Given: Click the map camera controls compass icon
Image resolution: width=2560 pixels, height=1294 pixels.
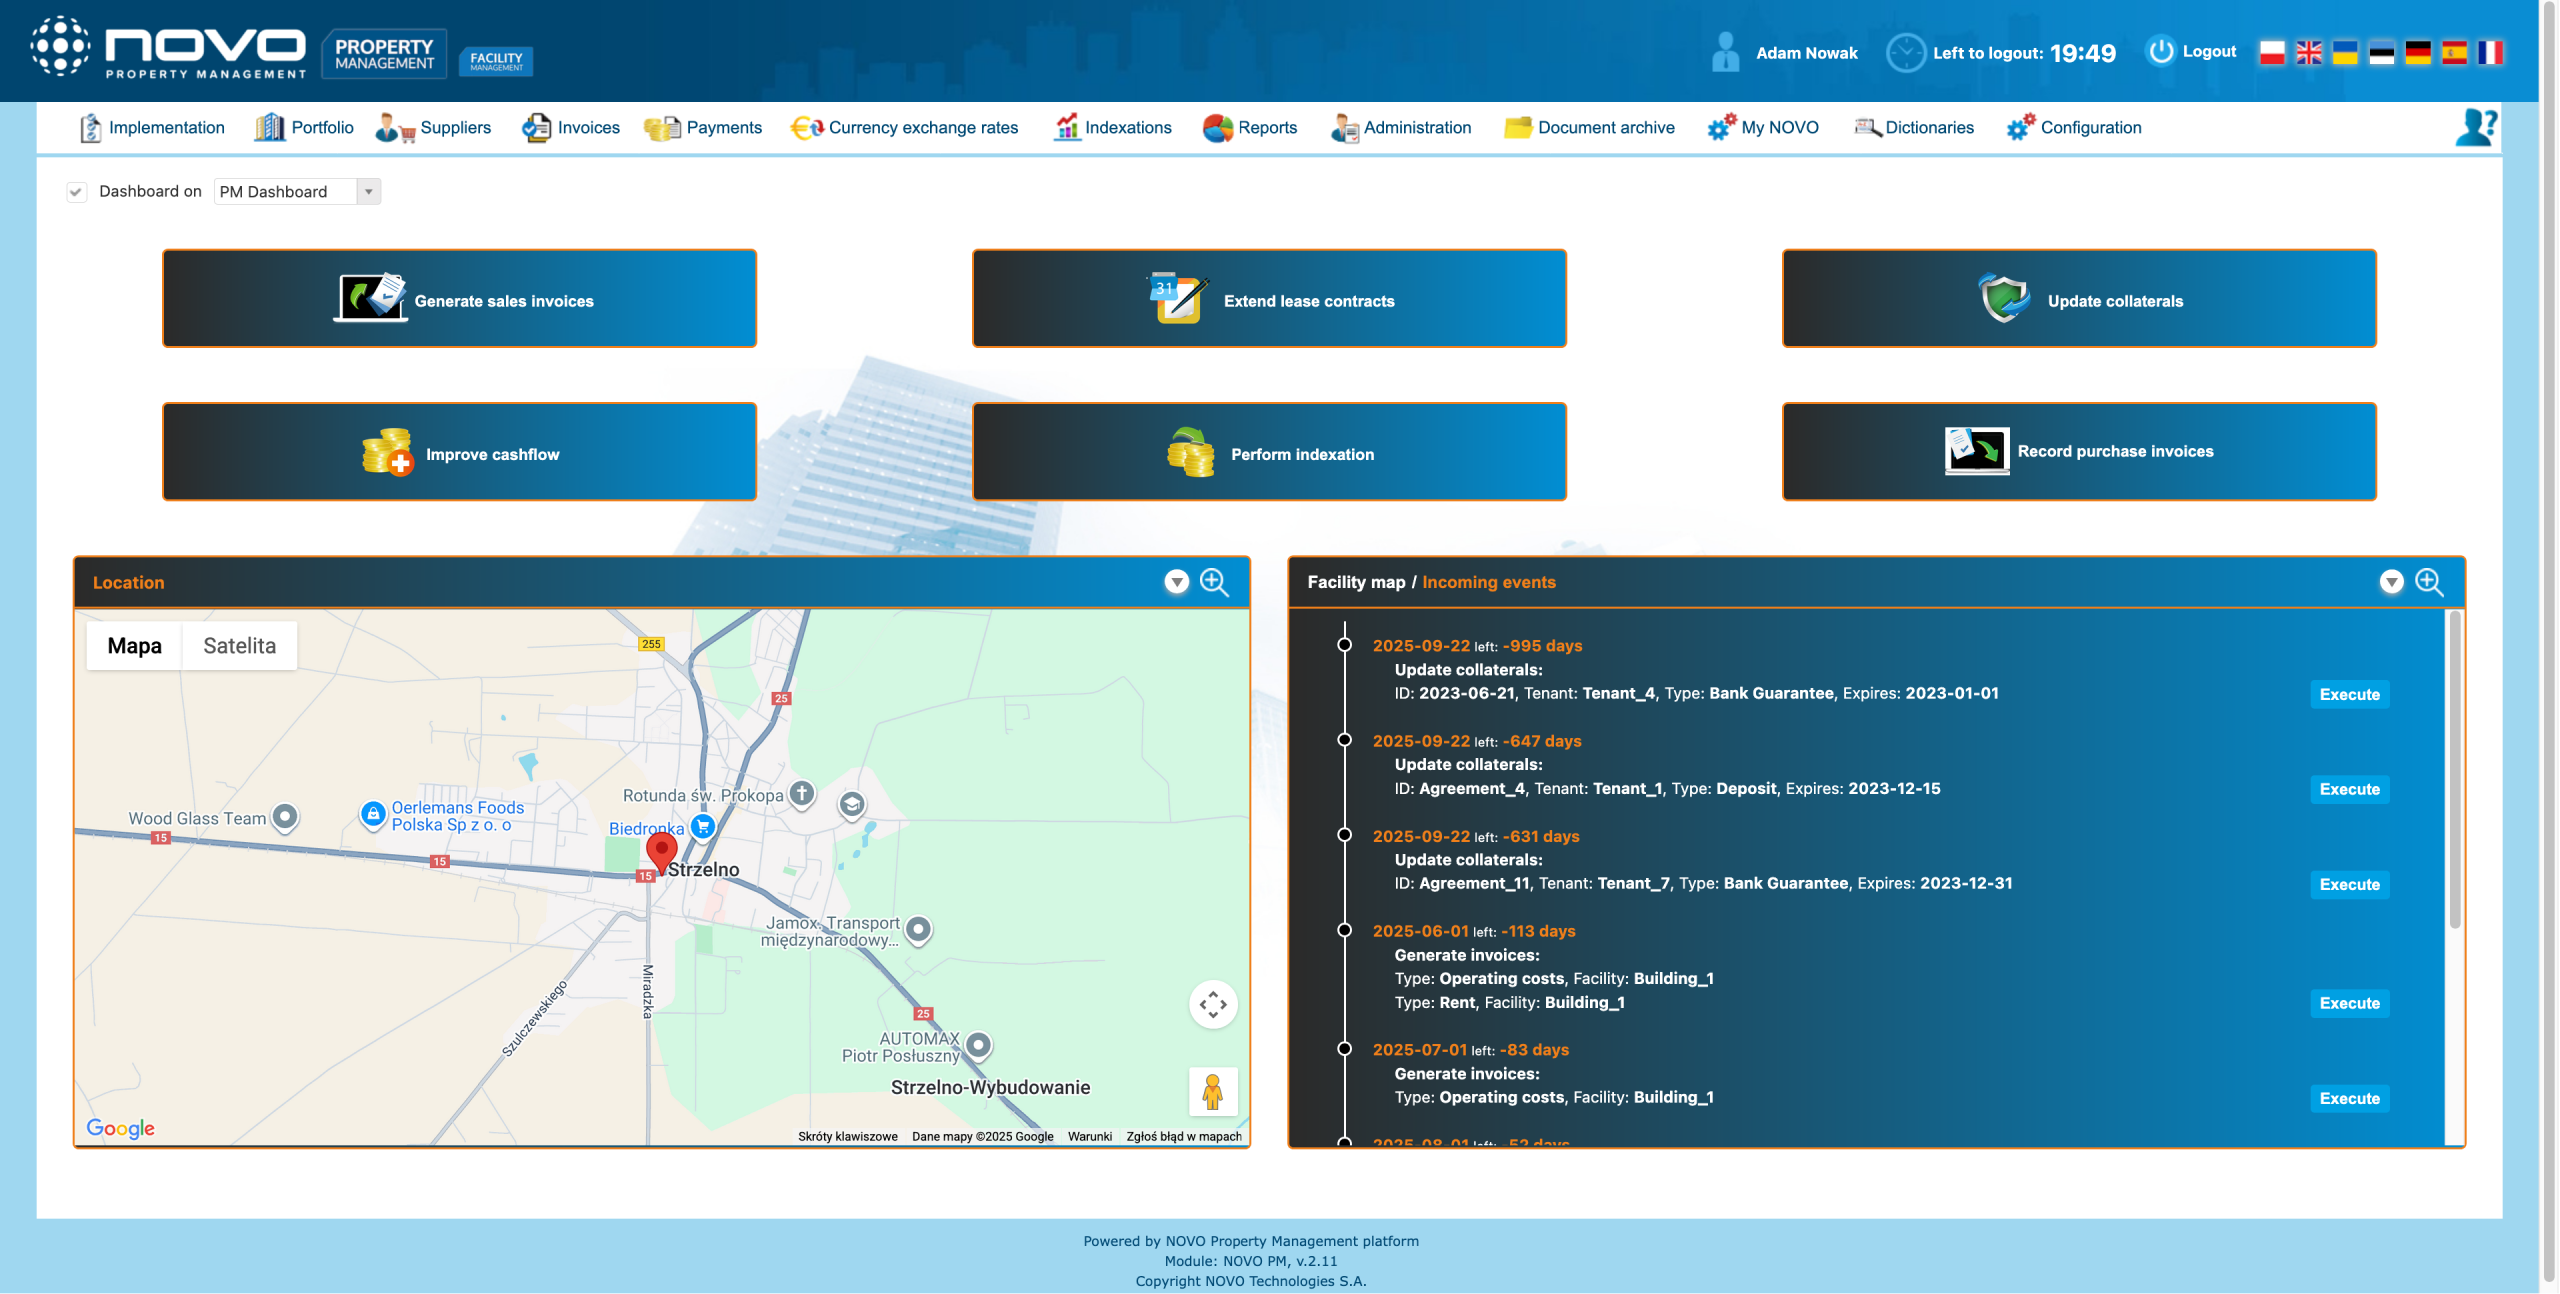Looking at the screenshot, I should click(x=1212, y=1004).
